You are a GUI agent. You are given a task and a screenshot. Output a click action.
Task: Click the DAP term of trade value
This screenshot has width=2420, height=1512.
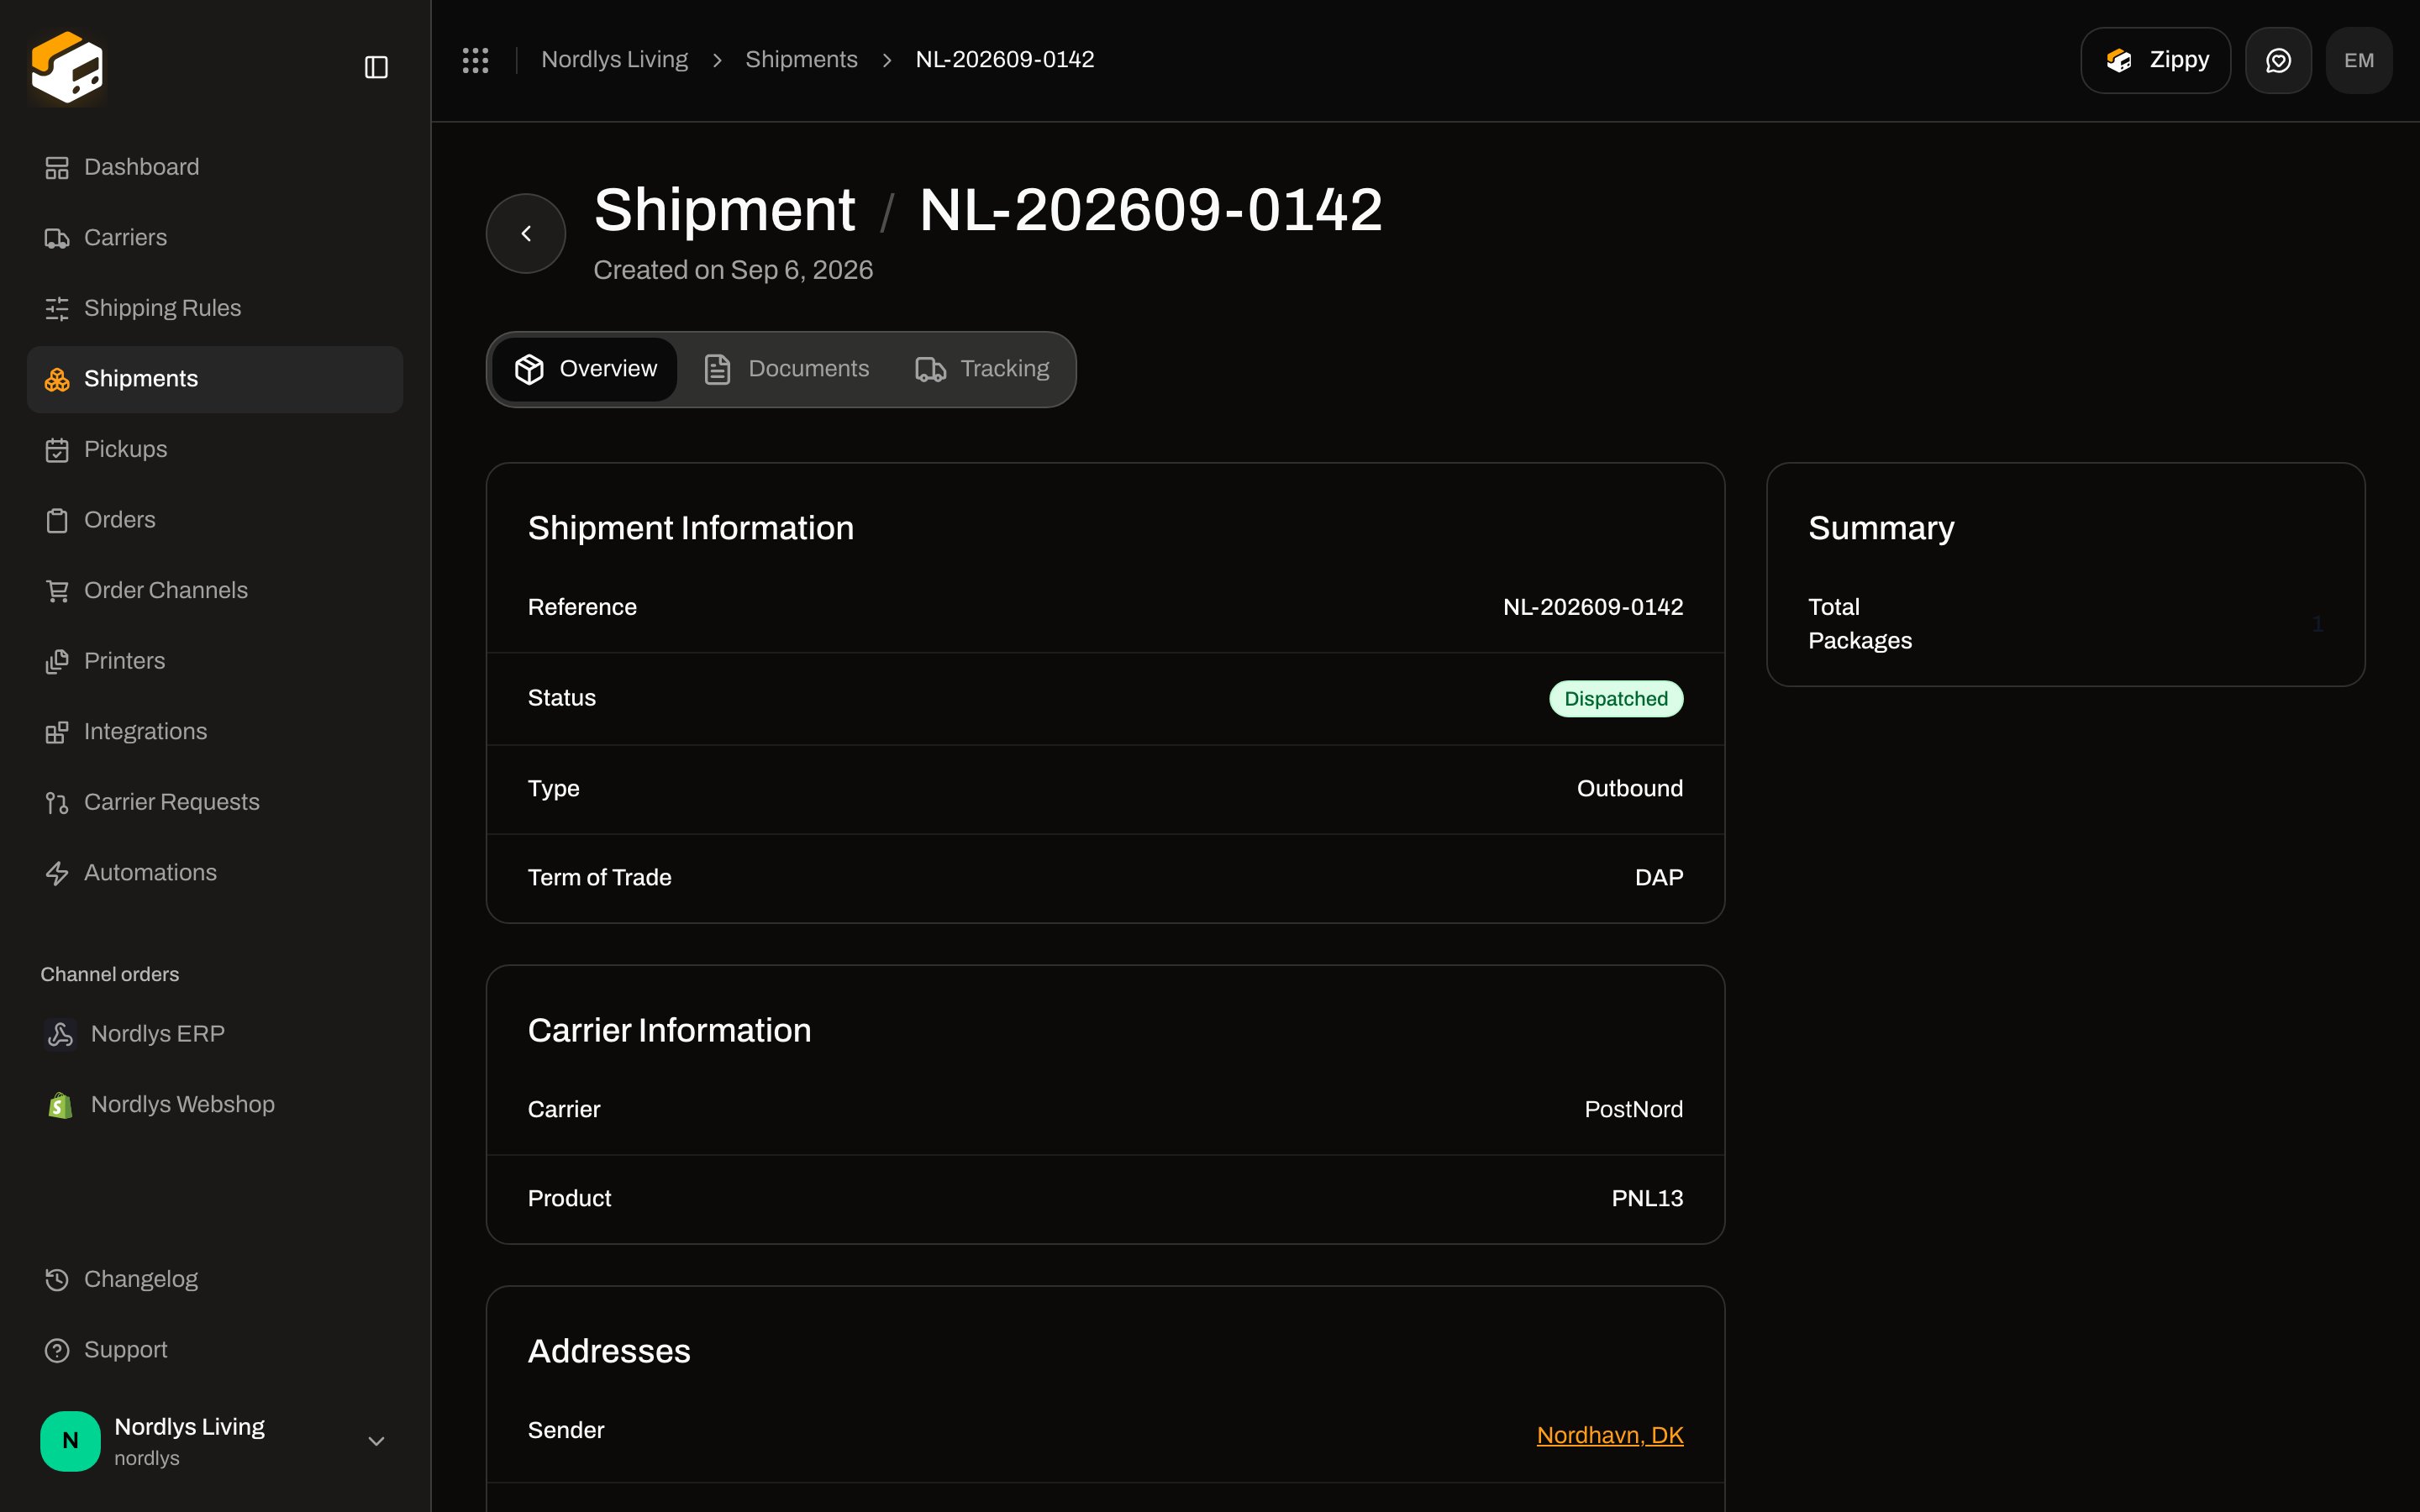tap(1659, 877)
